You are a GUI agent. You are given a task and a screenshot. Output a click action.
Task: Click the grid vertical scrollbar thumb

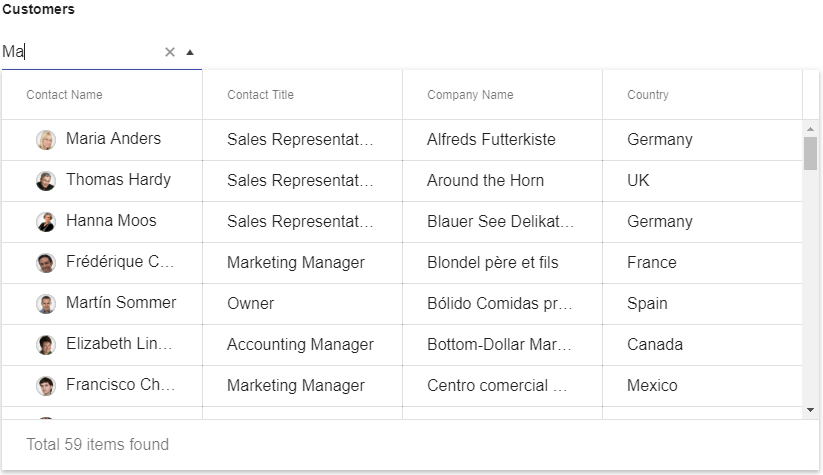[810, 153]
